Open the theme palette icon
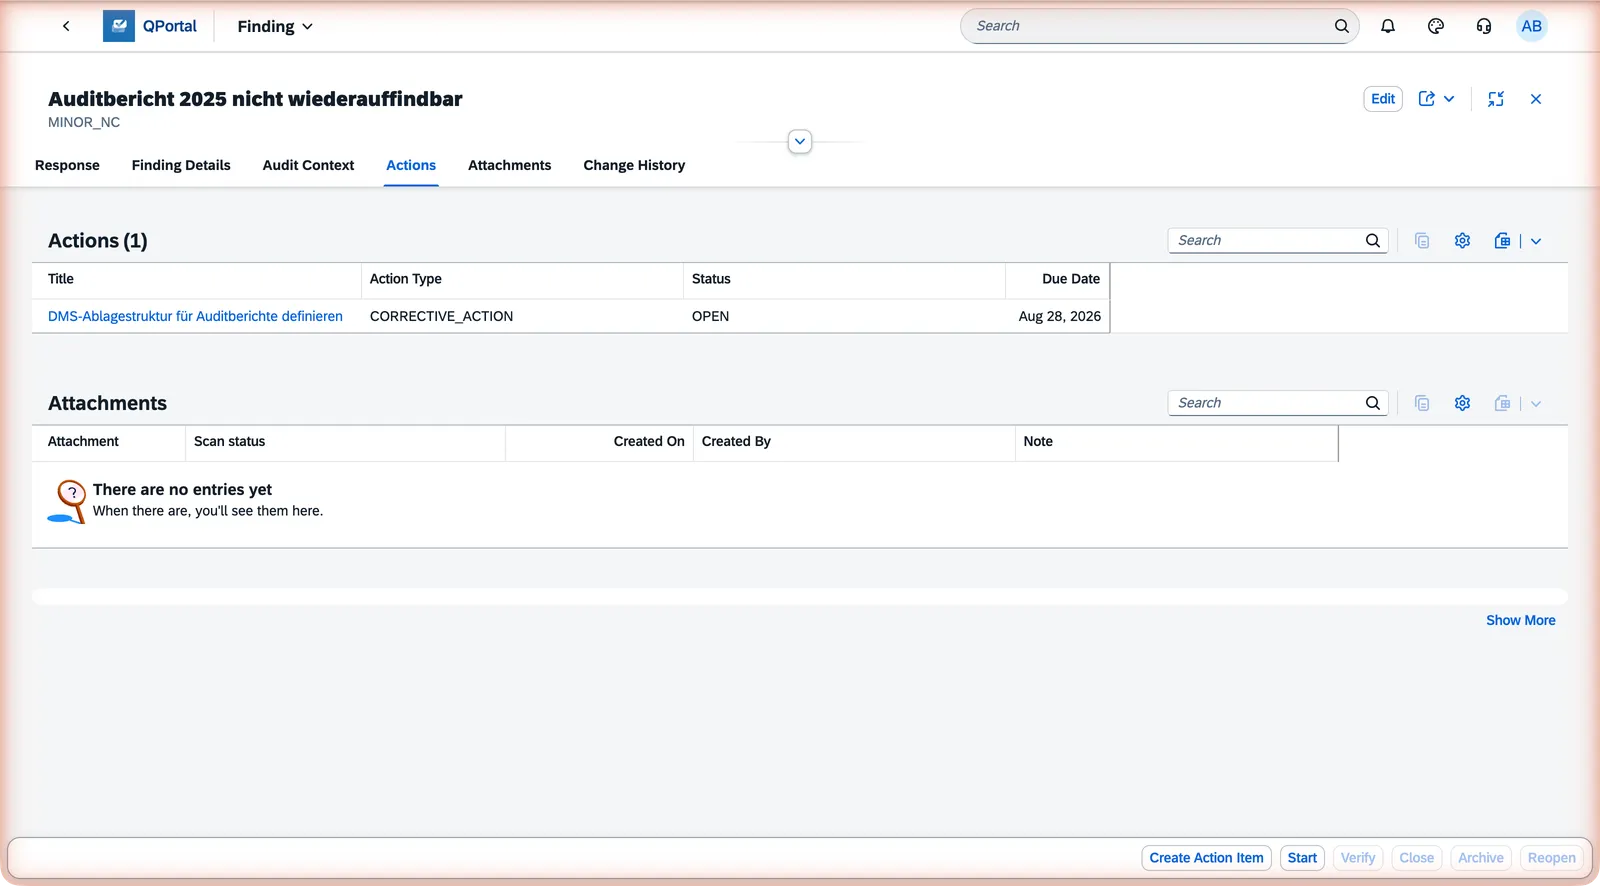The height and width of the screenshot is (886, 1600). click(x=1436, y=26)
